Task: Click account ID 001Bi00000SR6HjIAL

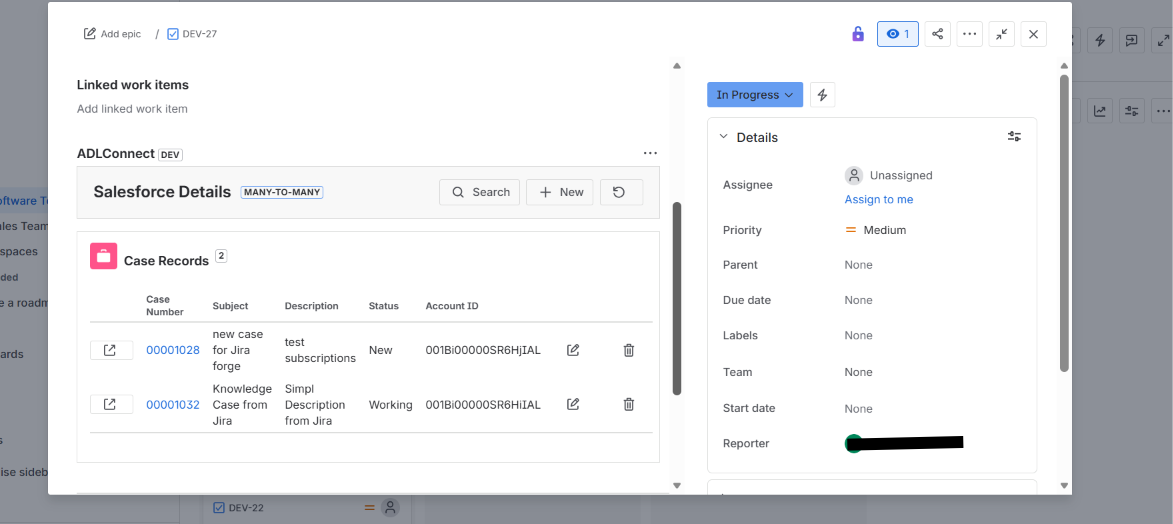Action: (483, 350)
